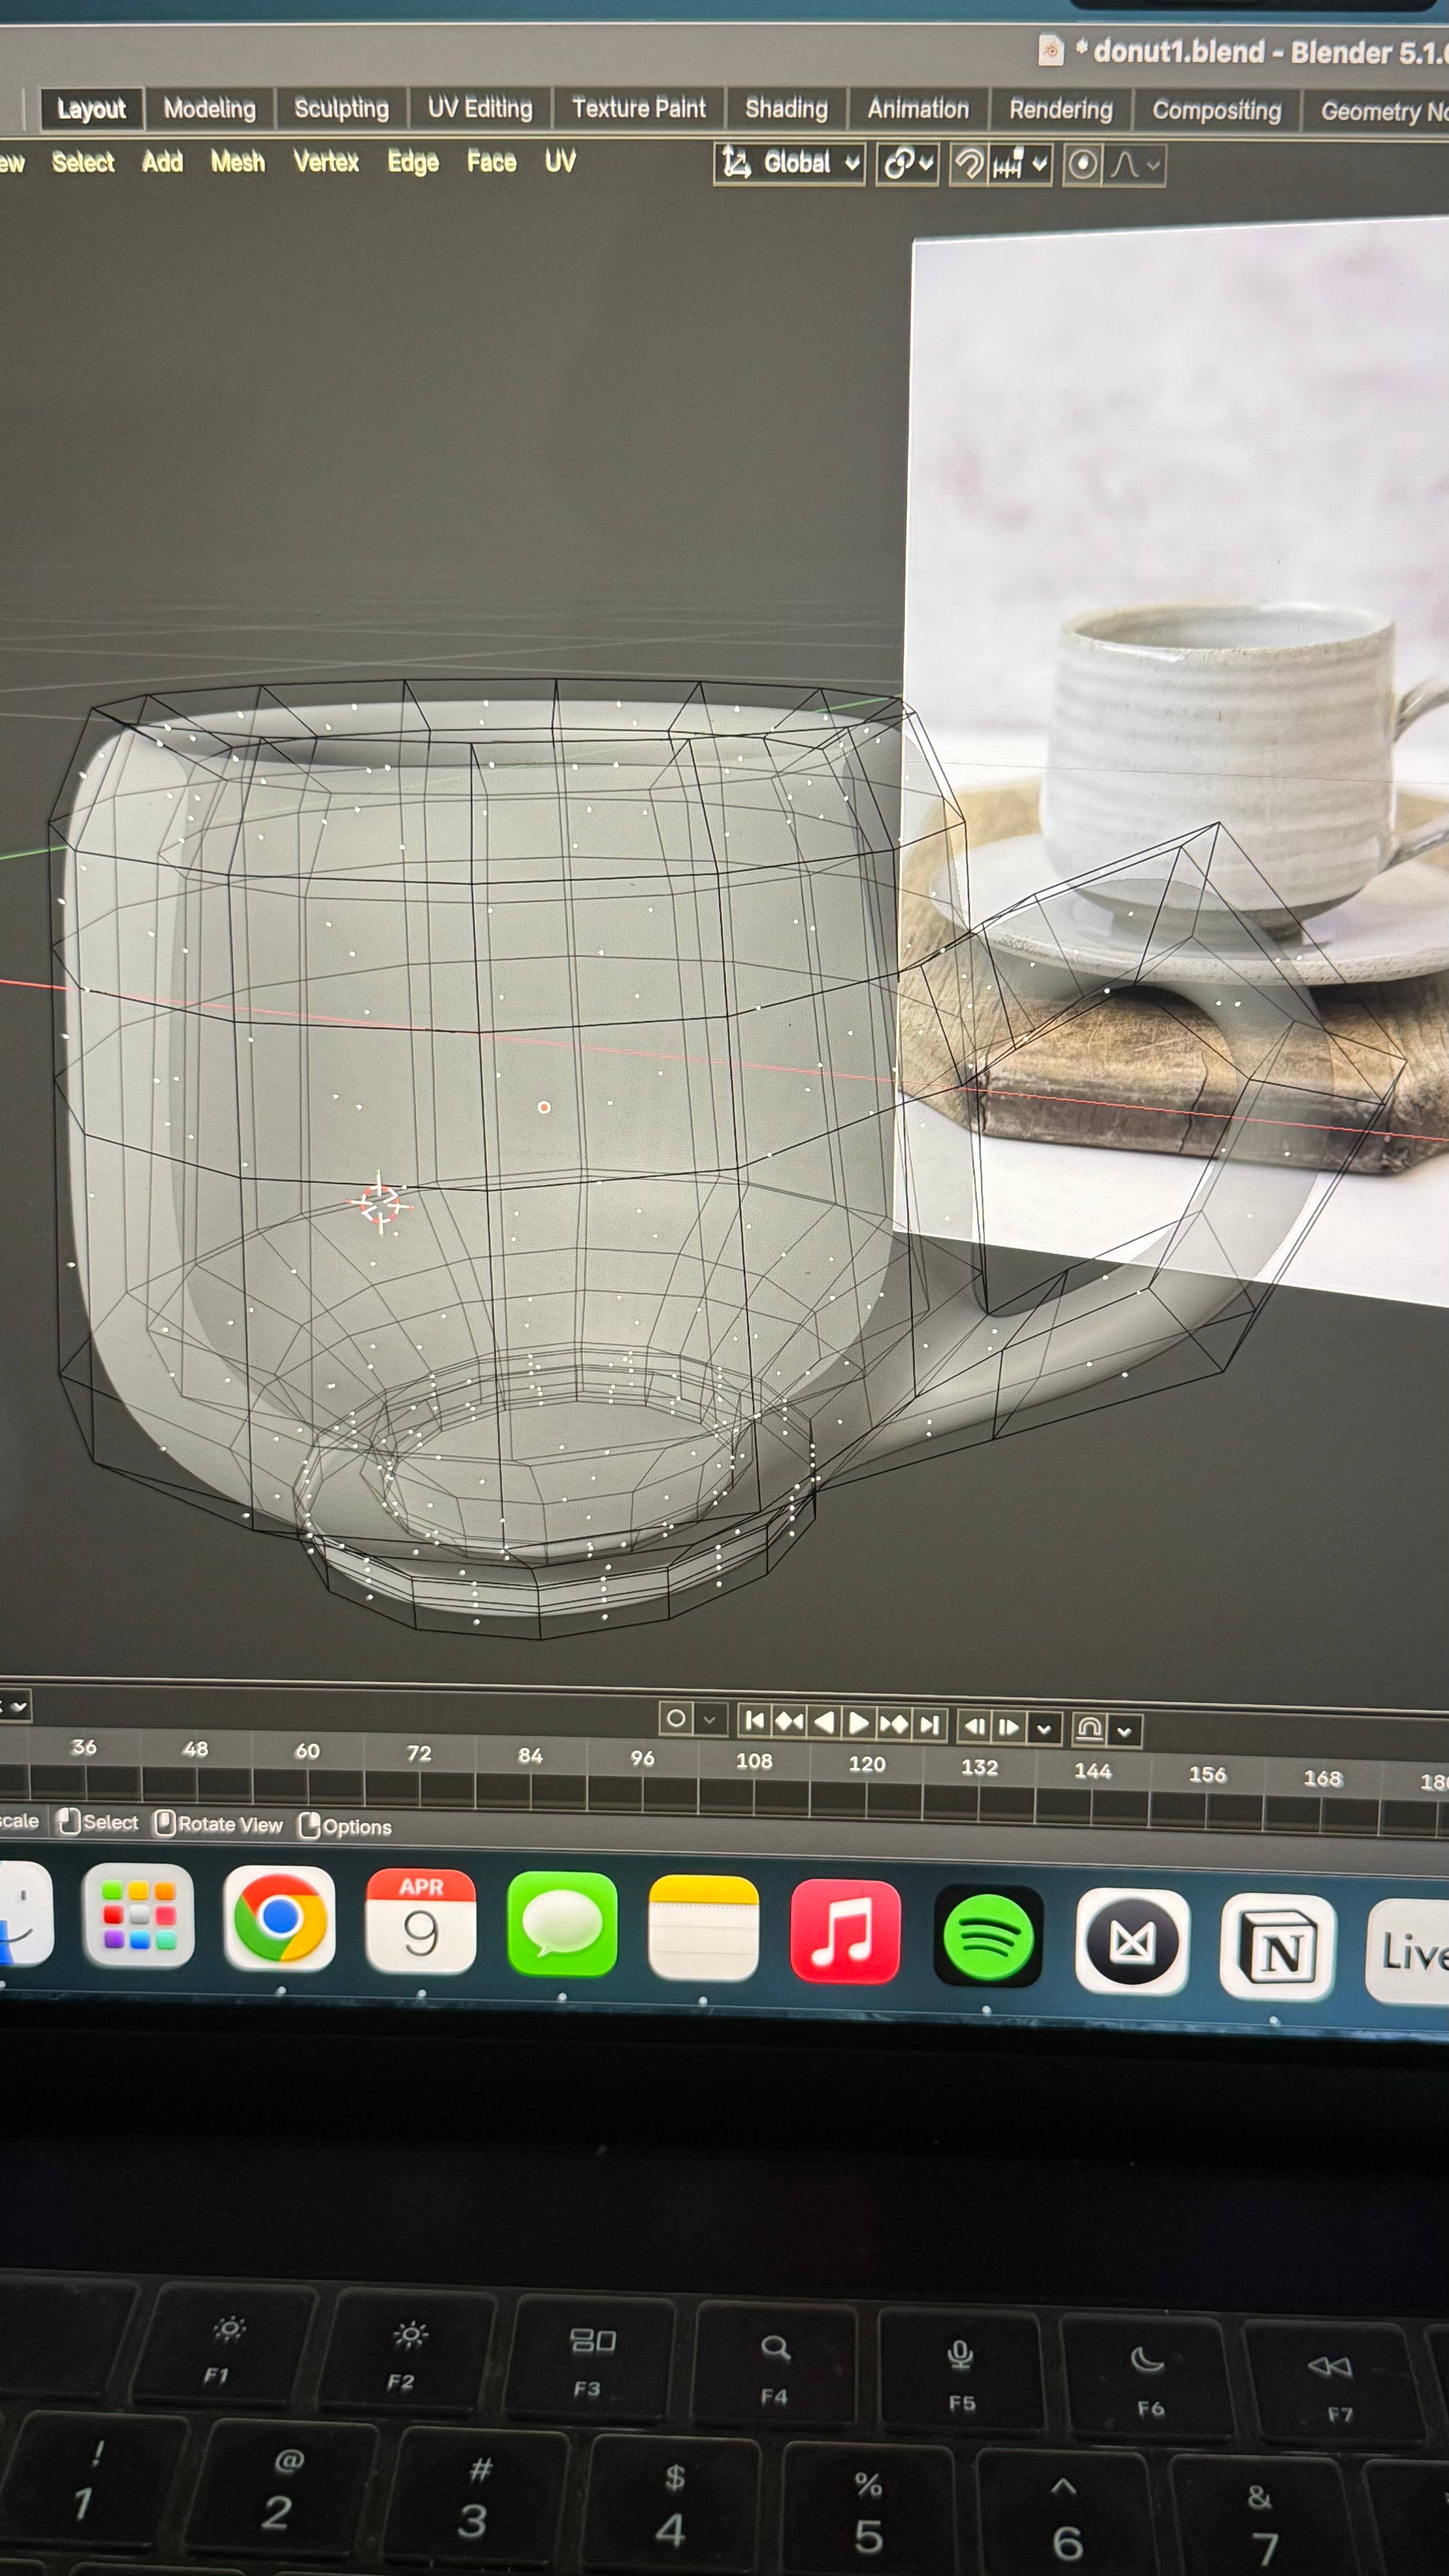Screen dimensions: 1449x2576
Task: Open the proportional editing falloff dropdown
Action: point(1135,165)
